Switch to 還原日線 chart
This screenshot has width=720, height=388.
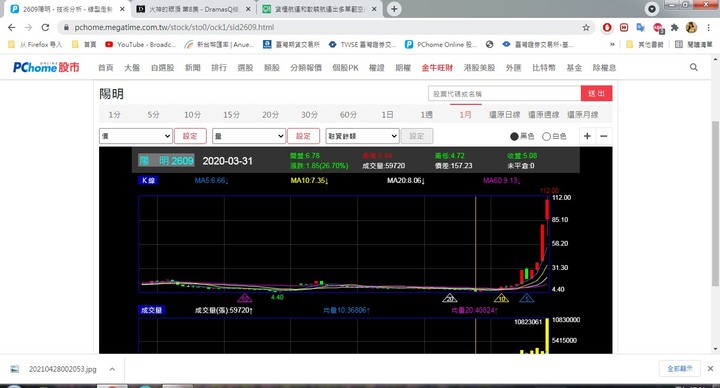point(504,115)
